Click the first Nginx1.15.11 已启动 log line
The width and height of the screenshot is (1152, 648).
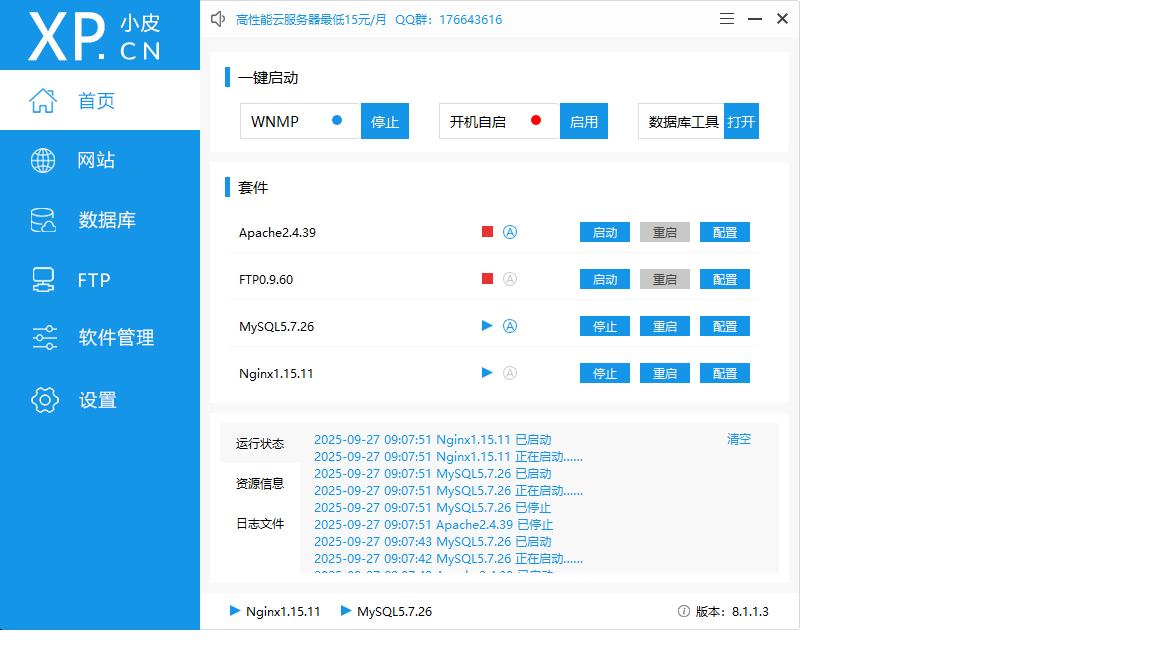[432, 440]
